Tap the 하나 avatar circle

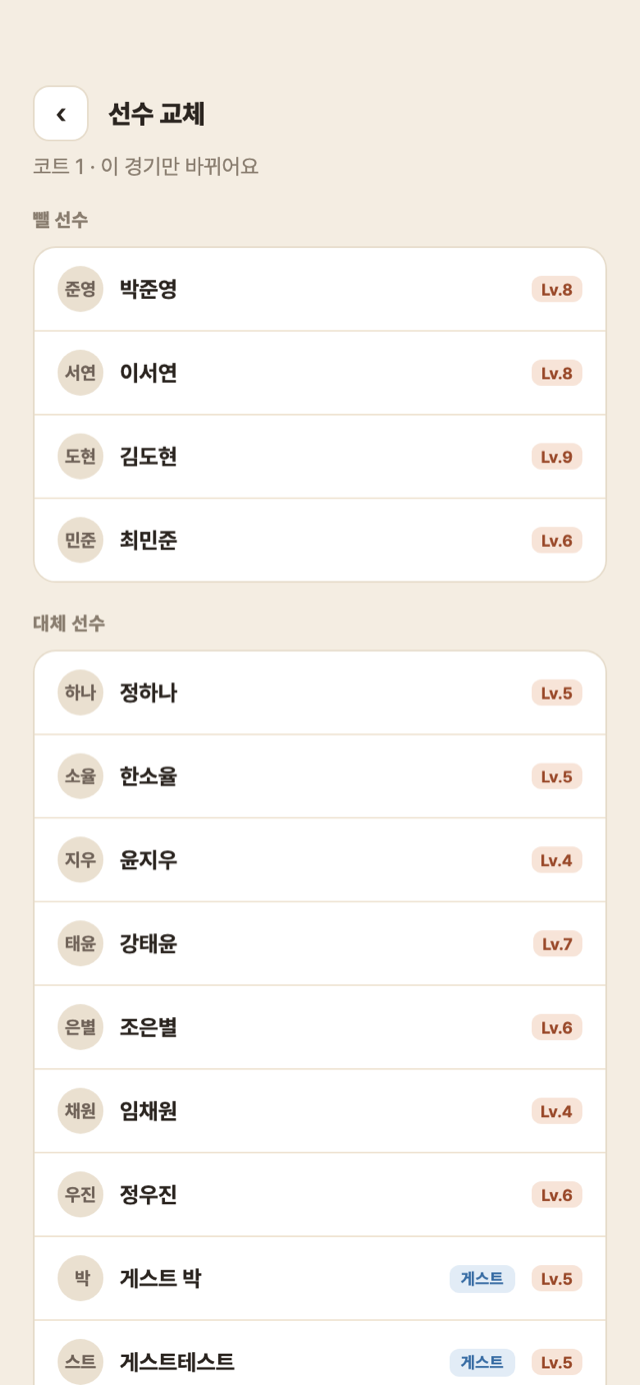[x=80, y=693]
